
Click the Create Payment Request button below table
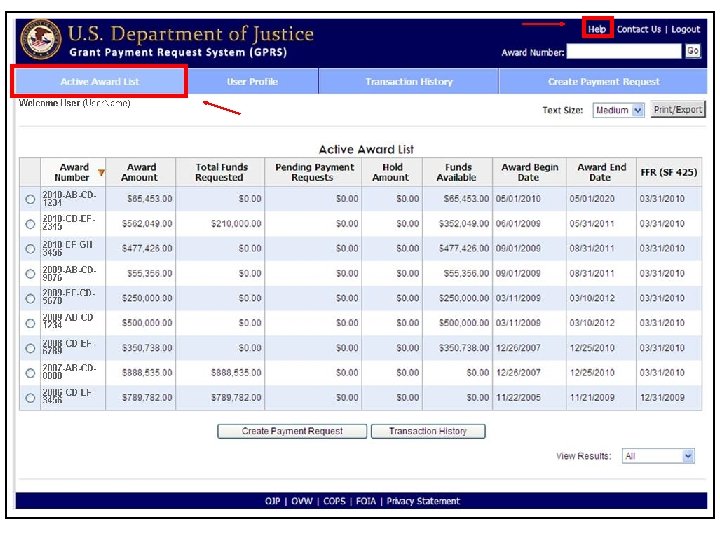click(292, 431)
